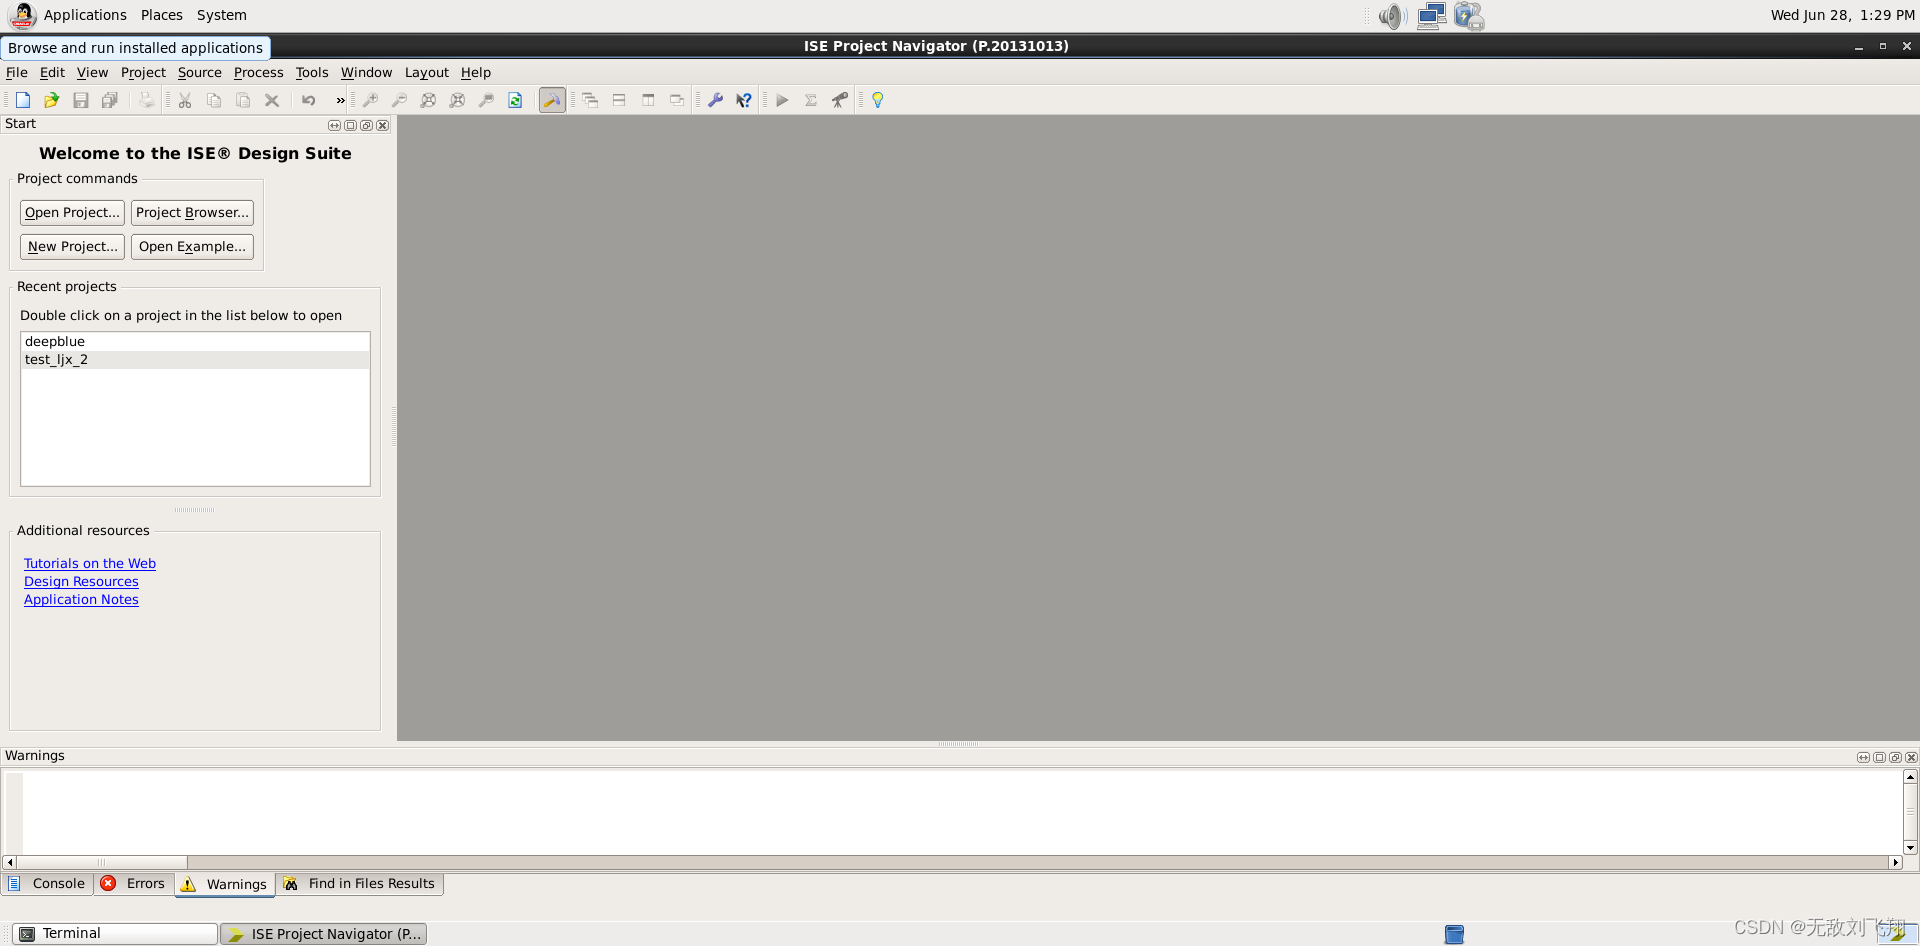1920x946 pixels.
Task: Click the Open Project... button
Action: [72, 212]
